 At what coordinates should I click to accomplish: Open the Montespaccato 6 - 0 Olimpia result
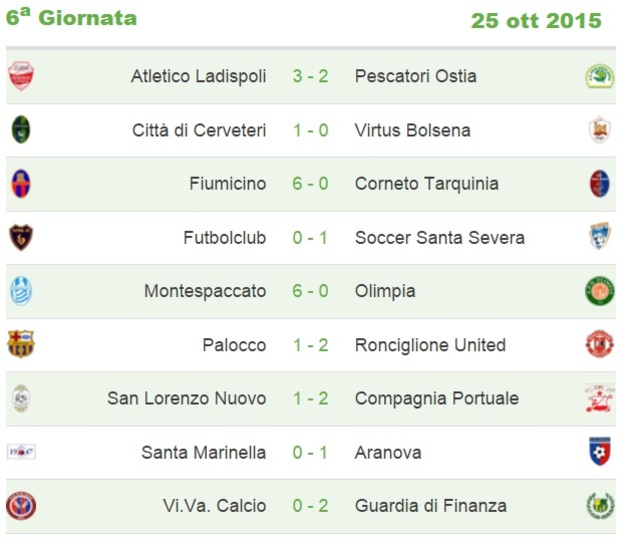point(310,291)
